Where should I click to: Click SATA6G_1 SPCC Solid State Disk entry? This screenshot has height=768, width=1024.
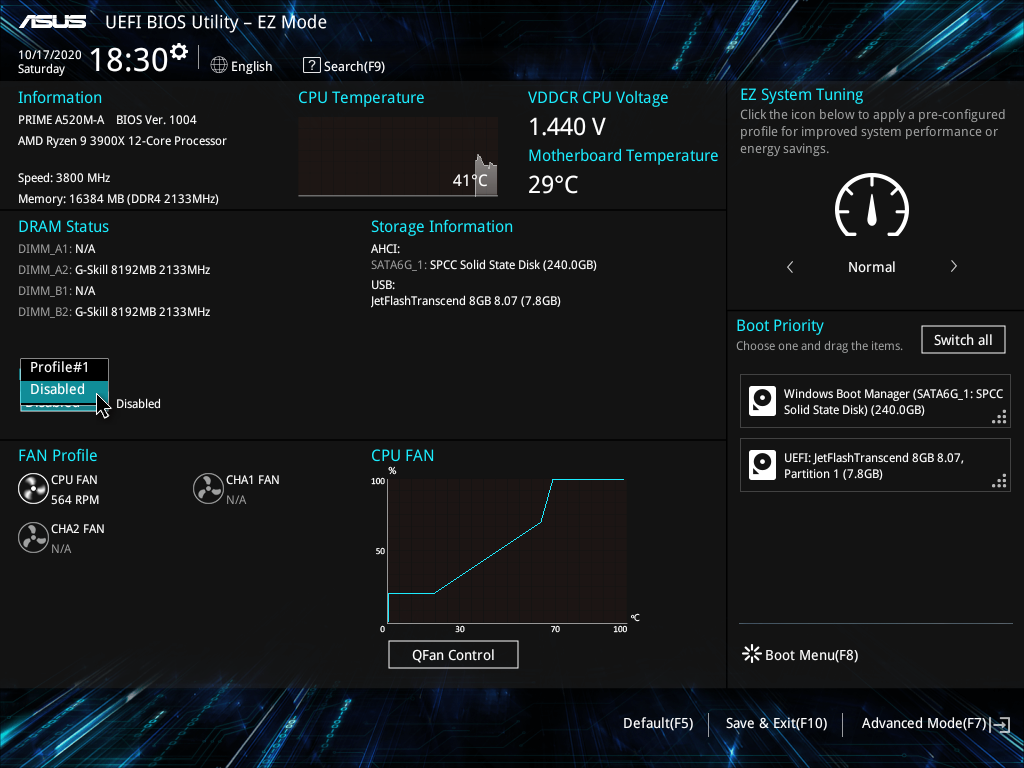pos(484,264)
